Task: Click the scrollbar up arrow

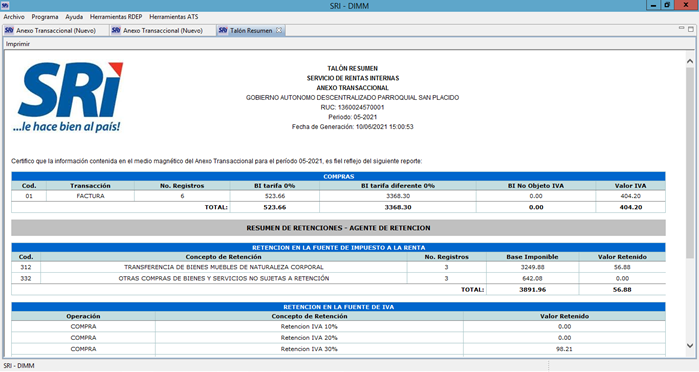Action: pyautogui.click(x=690, y=62)
